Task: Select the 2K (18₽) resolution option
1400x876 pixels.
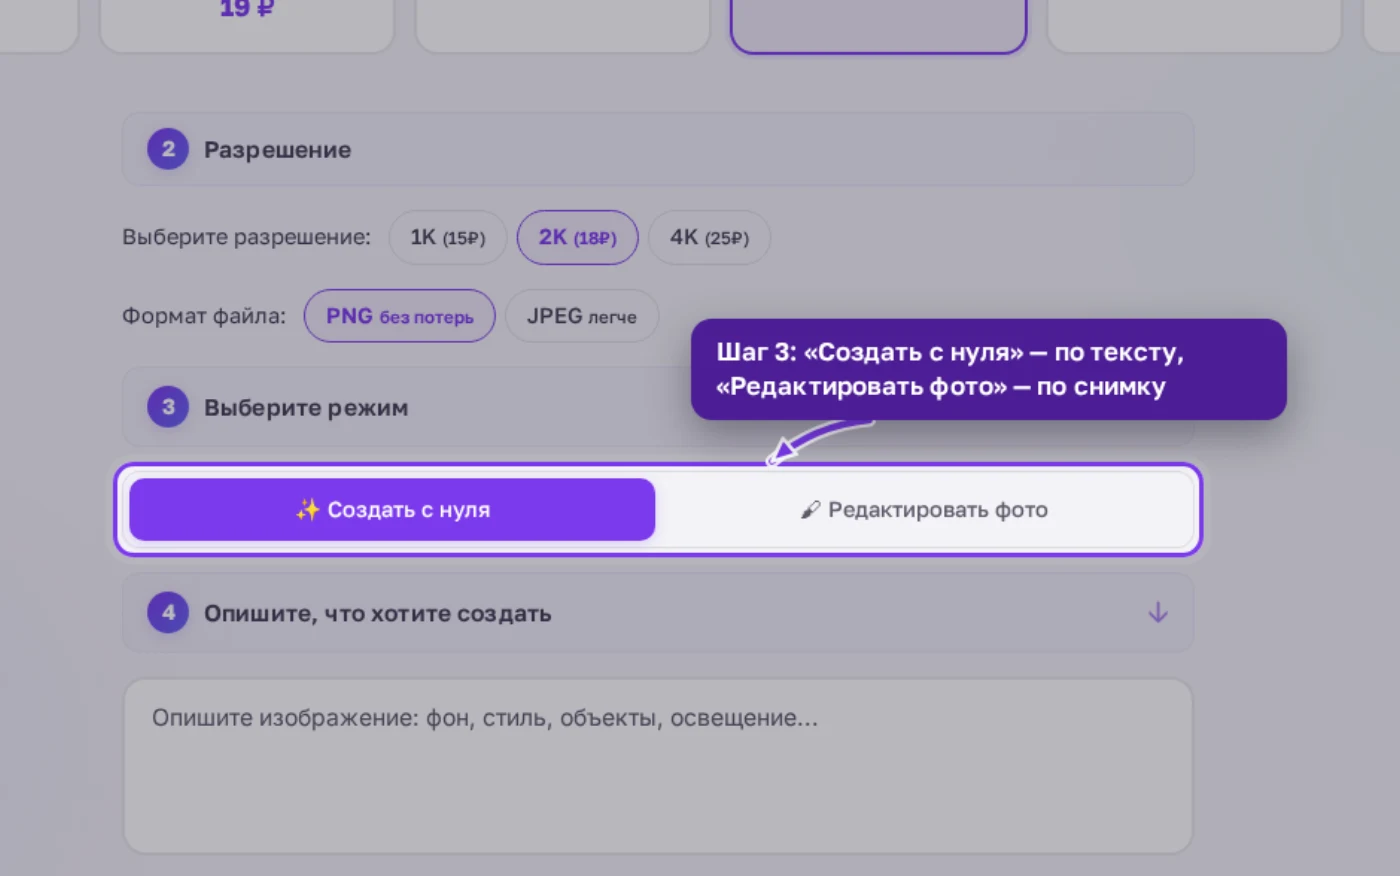Action: pos(577,238)
